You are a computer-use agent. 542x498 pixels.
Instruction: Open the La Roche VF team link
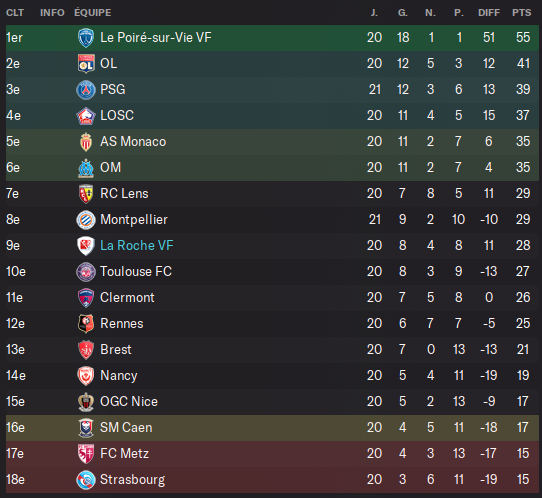point(137,245)
